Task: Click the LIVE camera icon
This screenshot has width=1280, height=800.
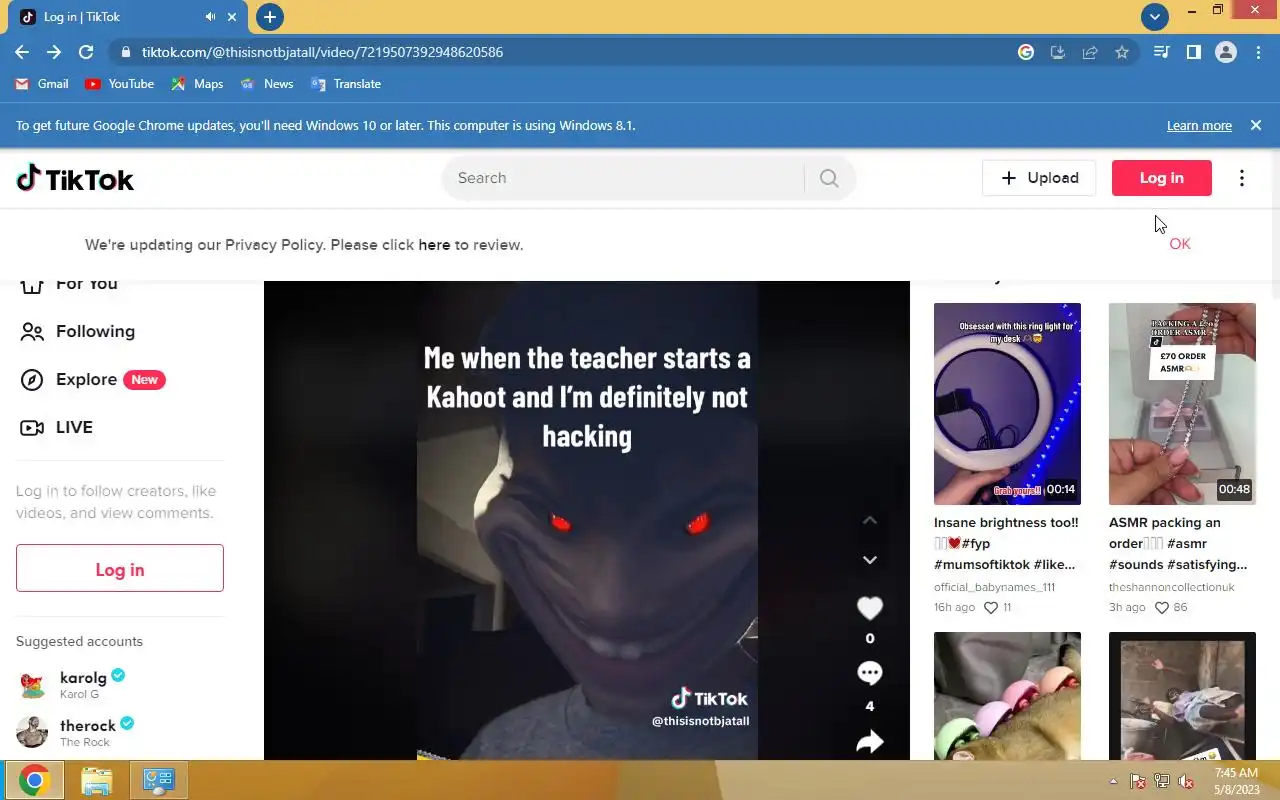Action: 32,428
